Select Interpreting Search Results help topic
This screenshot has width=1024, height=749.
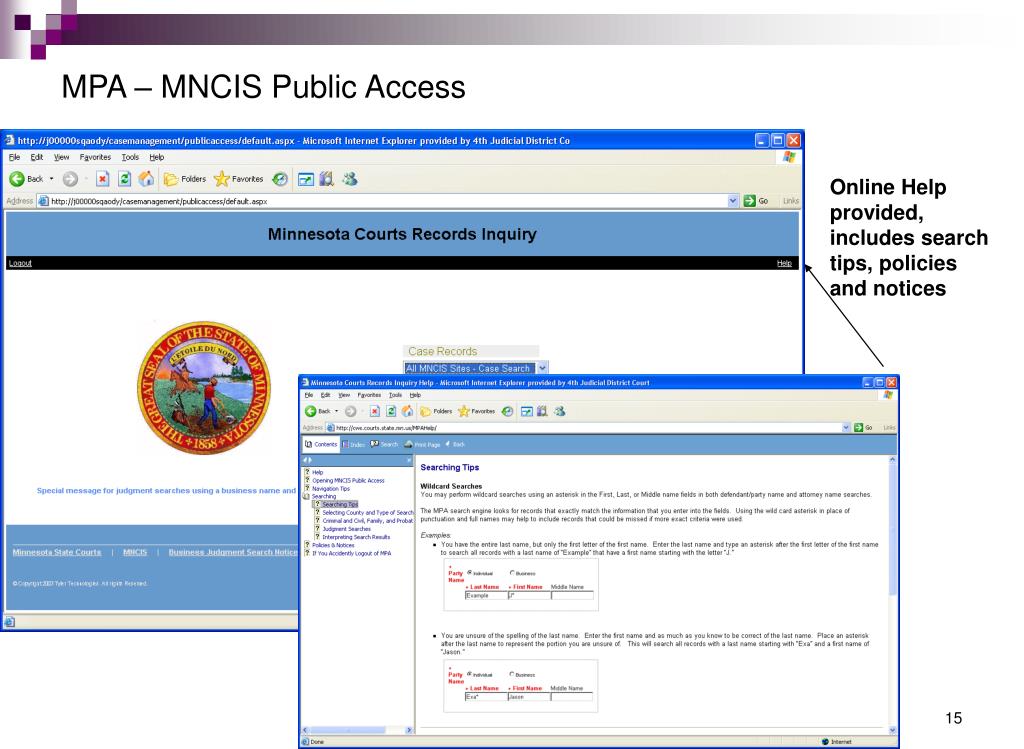(356, 537)
